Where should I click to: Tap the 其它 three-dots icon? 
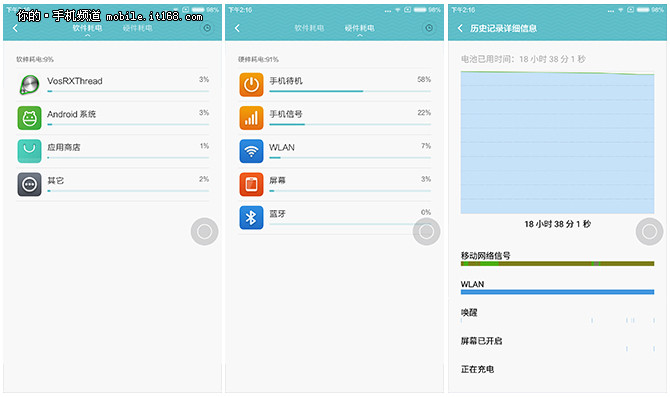tap(29, 184)
